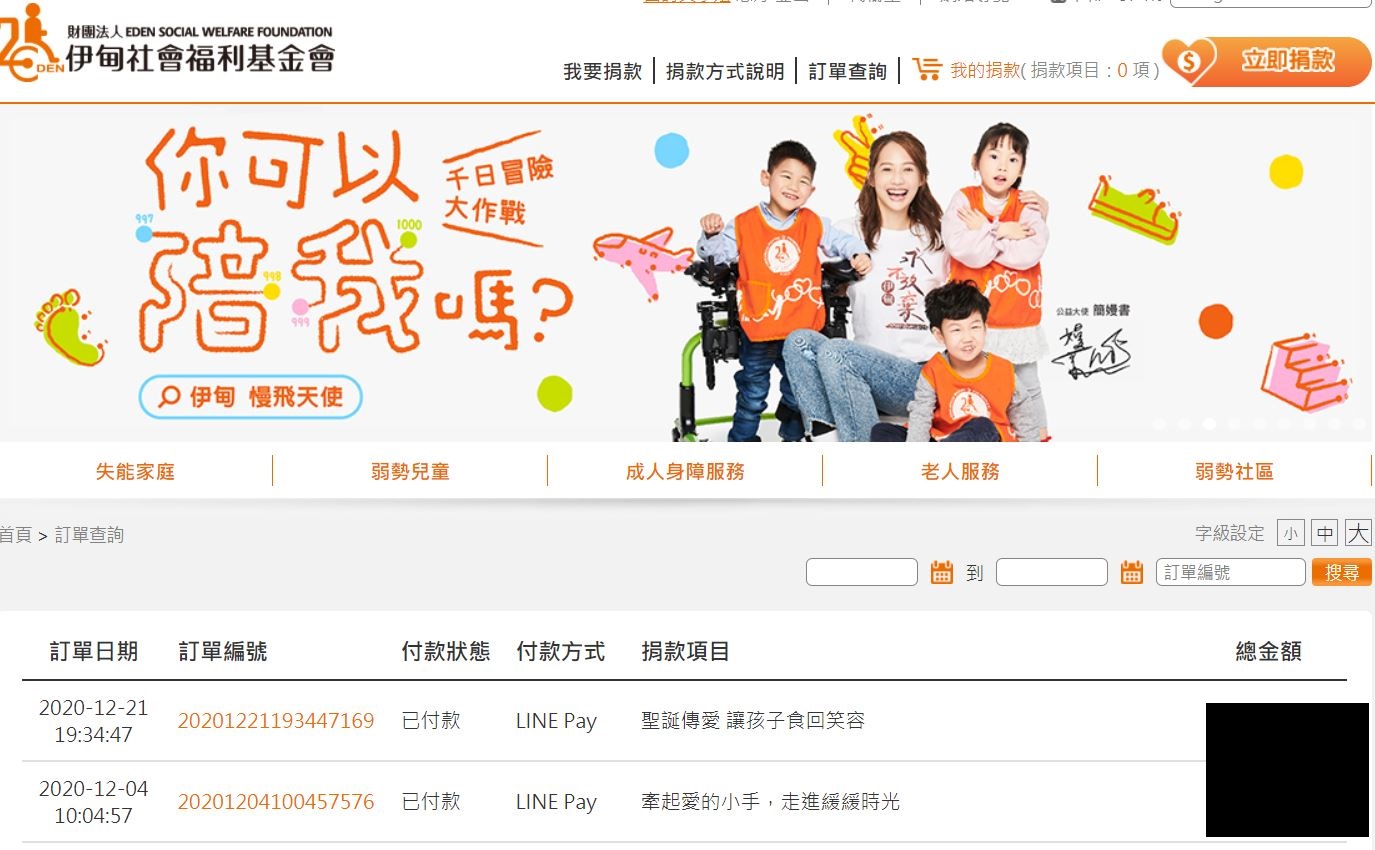Image resolution: width=1375 pixels, height=850 pixels.
Task: Select the 弱勢兒童 category tab
Action: point(410,471)
